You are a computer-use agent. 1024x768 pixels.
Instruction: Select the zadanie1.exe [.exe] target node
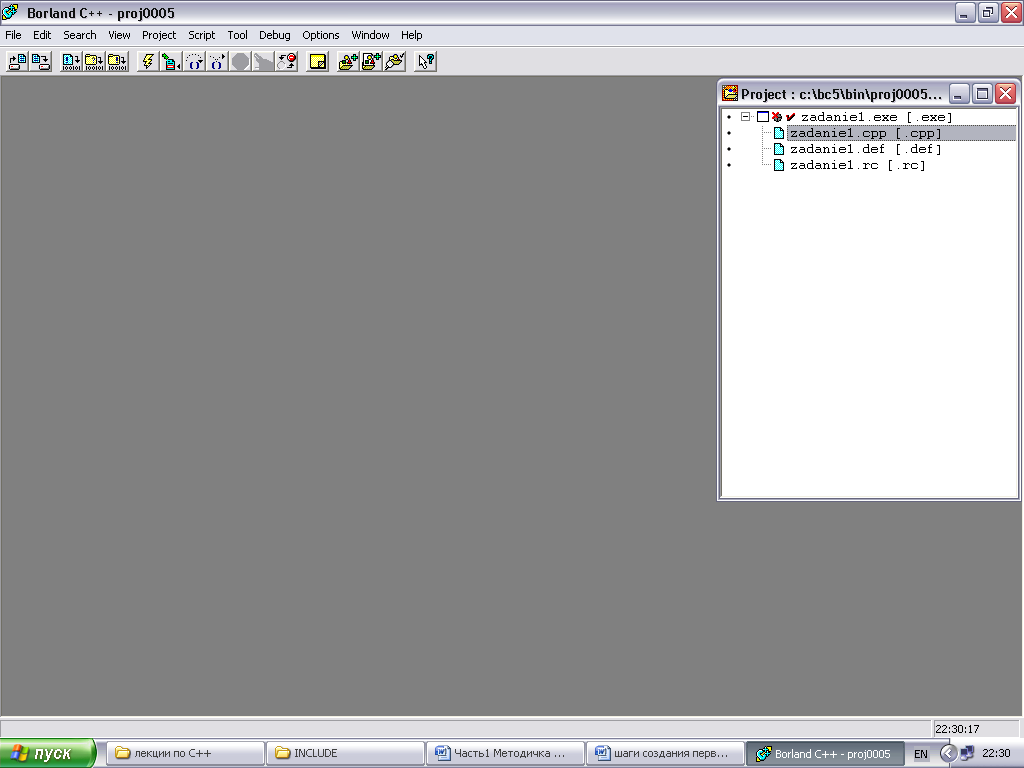(x=876, y=117)
